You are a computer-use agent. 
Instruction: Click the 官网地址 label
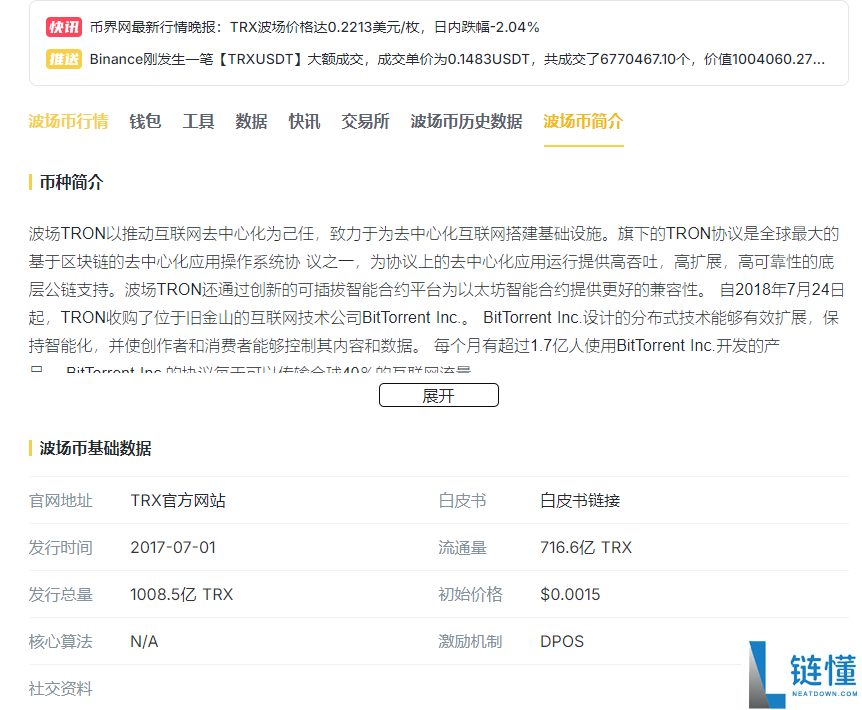point(60,501)
